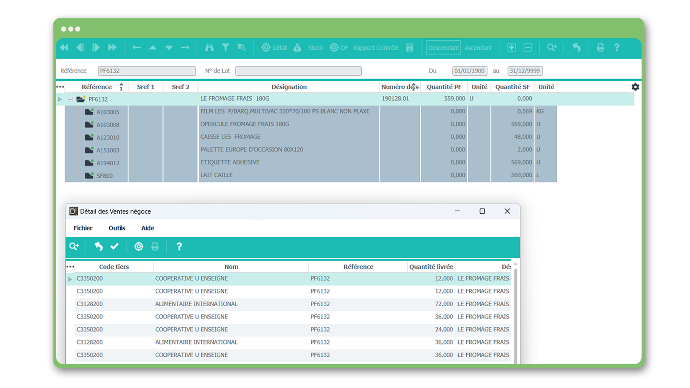This screenshot has width=690, height=388.
Task: Open the Stock money-bag icon
Action: pos(297,48)
